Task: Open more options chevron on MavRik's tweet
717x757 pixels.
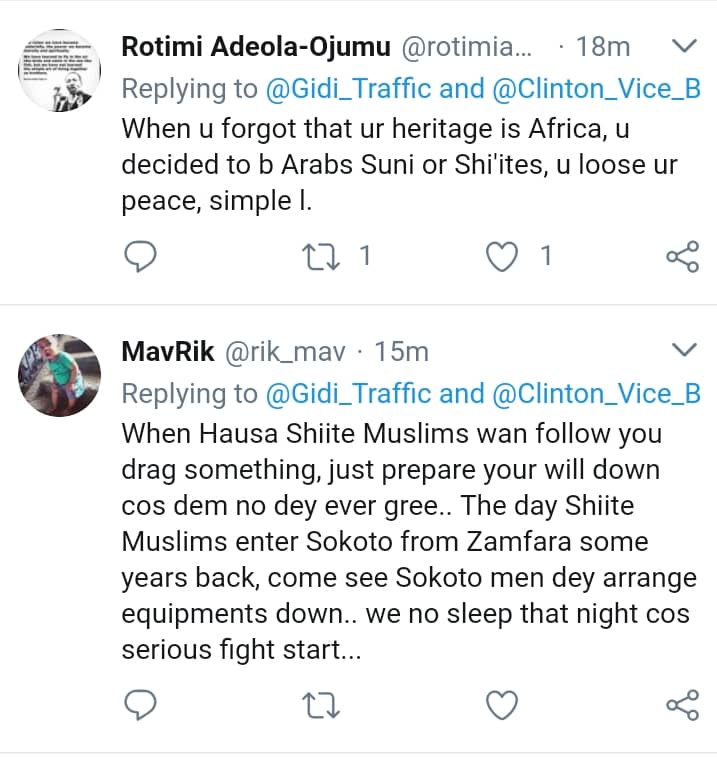Action: (683, 350)
